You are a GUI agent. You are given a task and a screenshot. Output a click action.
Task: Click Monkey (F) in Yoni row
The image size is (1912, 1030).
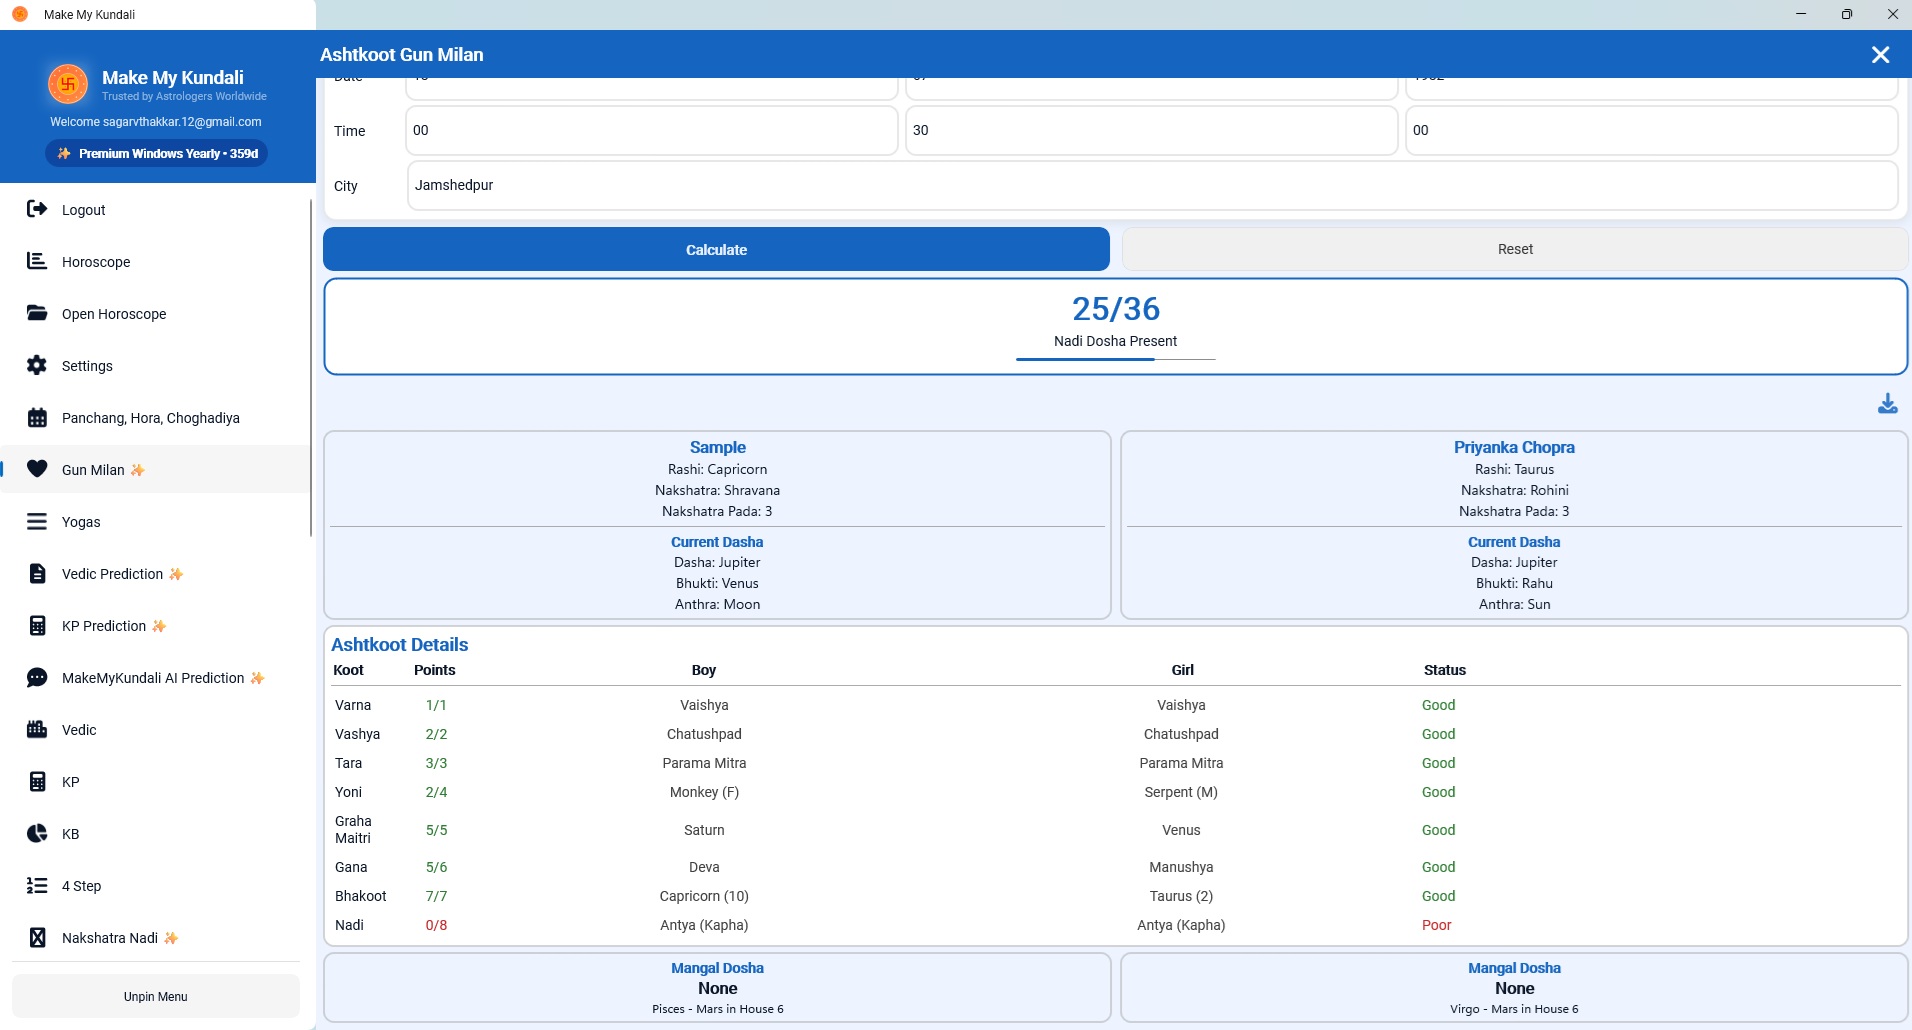tap(704, 792)
